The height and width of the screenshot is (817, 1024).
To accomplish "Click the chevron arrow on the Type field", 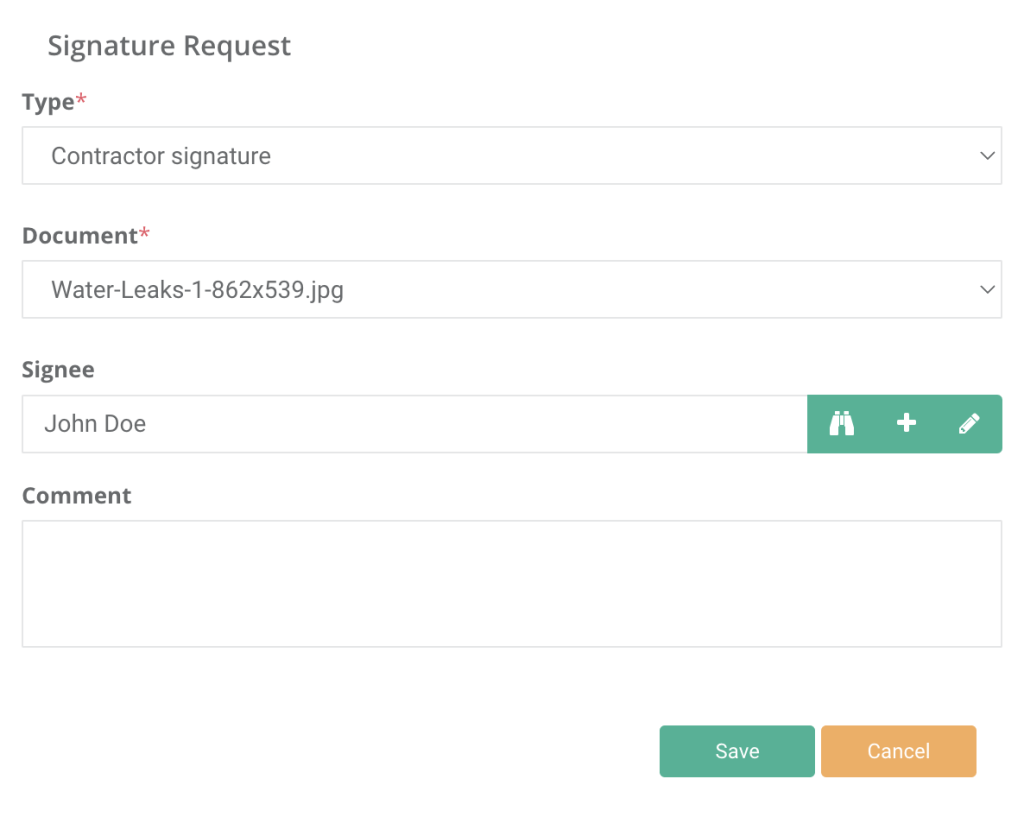I will coord(987,156).
